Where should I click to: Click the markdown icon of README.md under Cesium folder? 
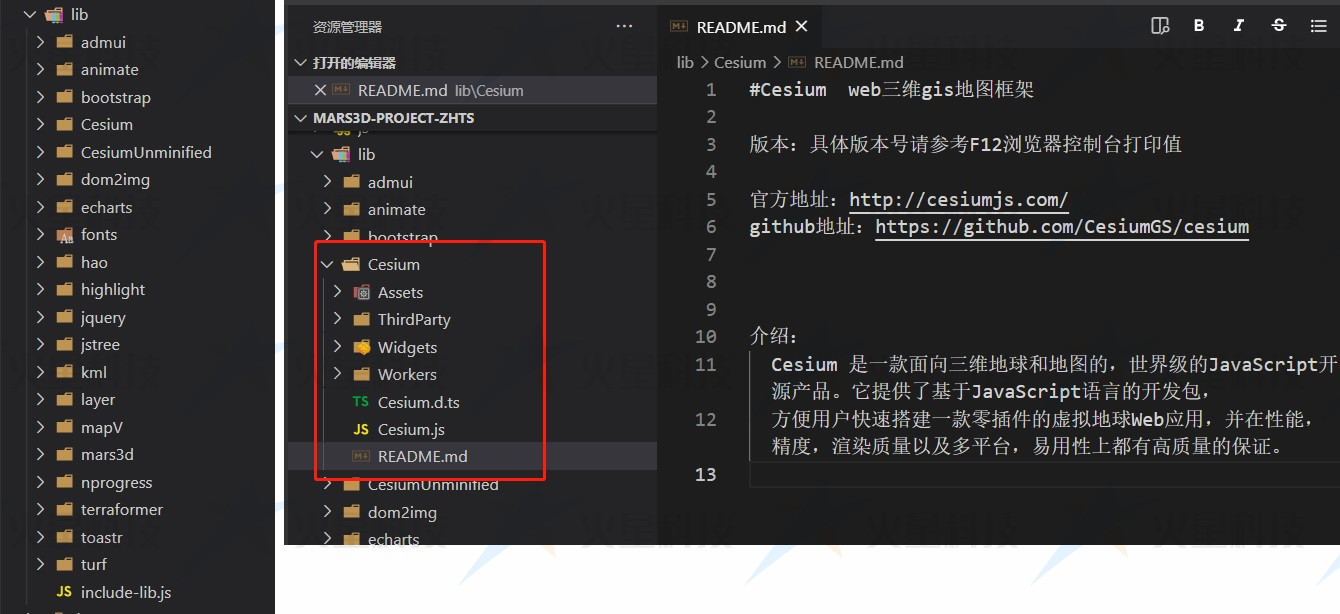(x=361, y=456)
